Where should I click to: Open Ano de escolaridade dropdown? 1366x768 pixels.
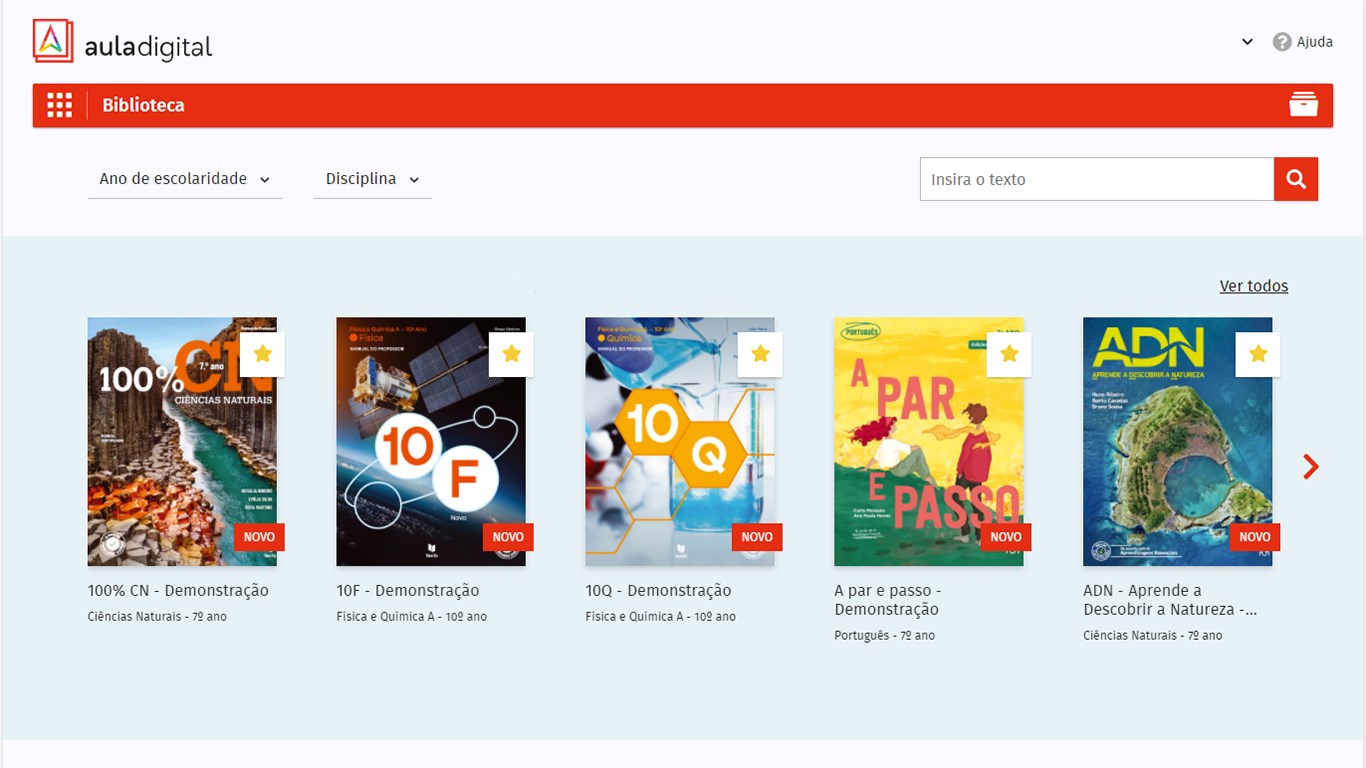tap(185, 179)
